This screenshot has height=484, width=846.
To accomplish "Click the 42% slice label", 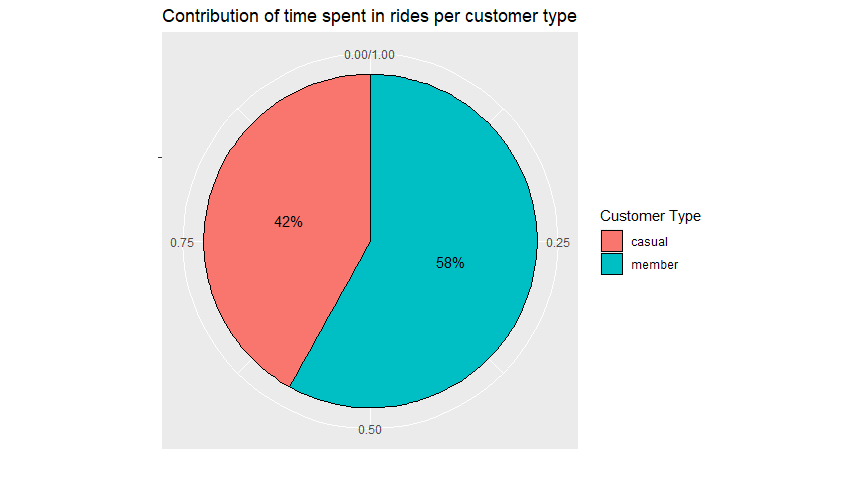I will click(x=288, y=222).
